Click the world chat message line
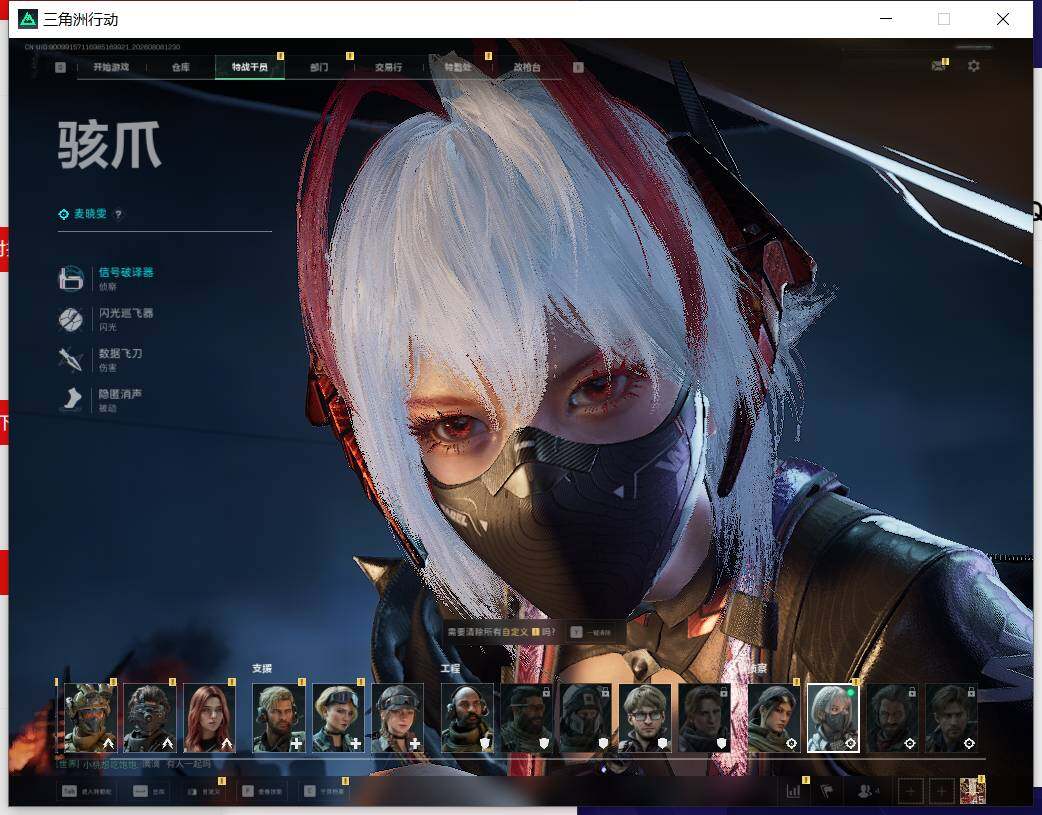Viewport: 1042px width, 815px height. coord(134,764)
